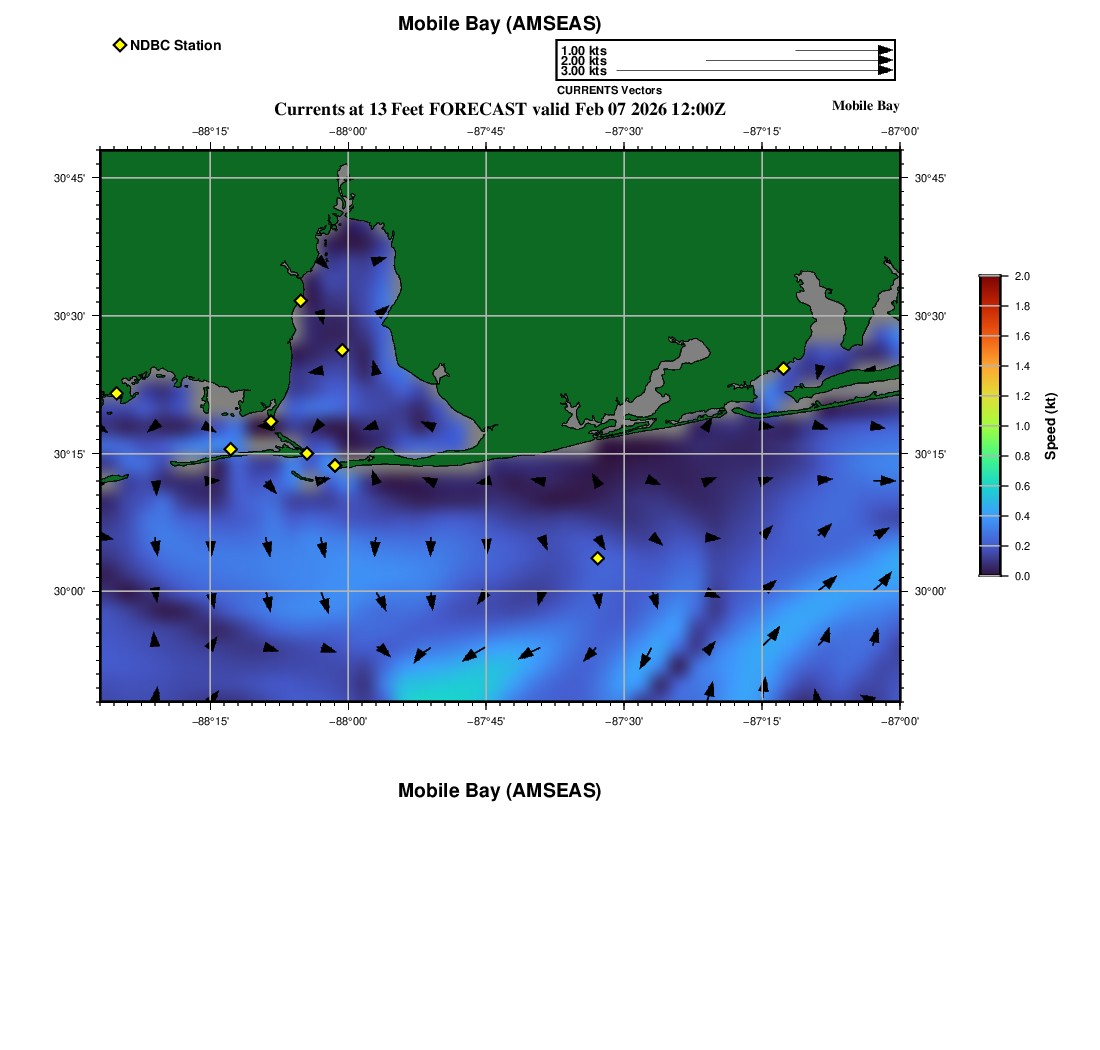Image resolution: width=1100 pixels, height=1050 pixels.
Task: Click the 'CURRENTS Vectors' caption
Action: 609,90
